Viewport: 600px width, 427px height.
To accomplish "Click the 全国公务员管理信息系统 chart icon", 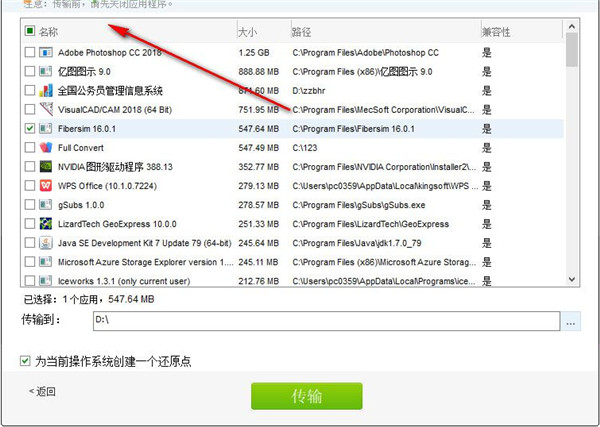I will point(46,90).
